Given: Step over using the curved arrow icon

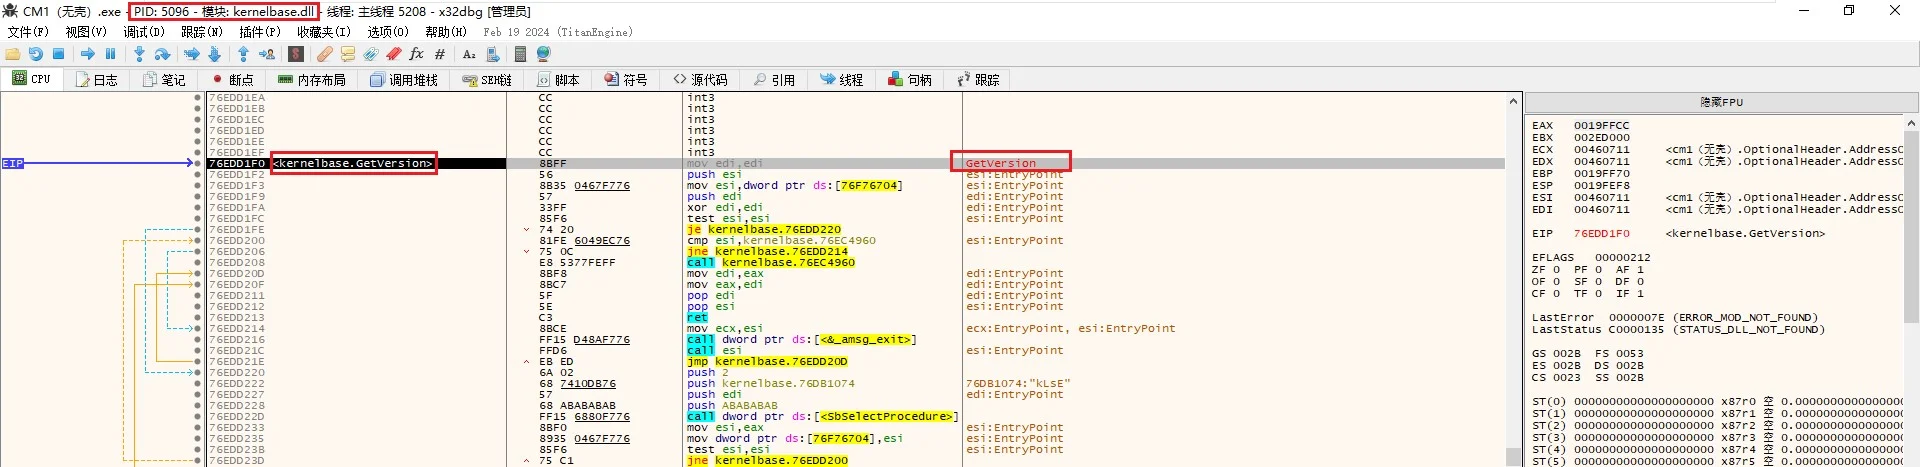Looking at the screenshot, I should click(x=163, y=54).
